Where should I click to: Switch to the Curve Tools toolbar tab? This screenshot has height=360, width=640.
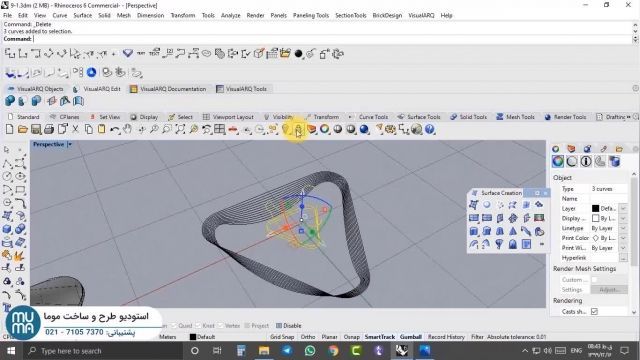(x=373, y=117)
